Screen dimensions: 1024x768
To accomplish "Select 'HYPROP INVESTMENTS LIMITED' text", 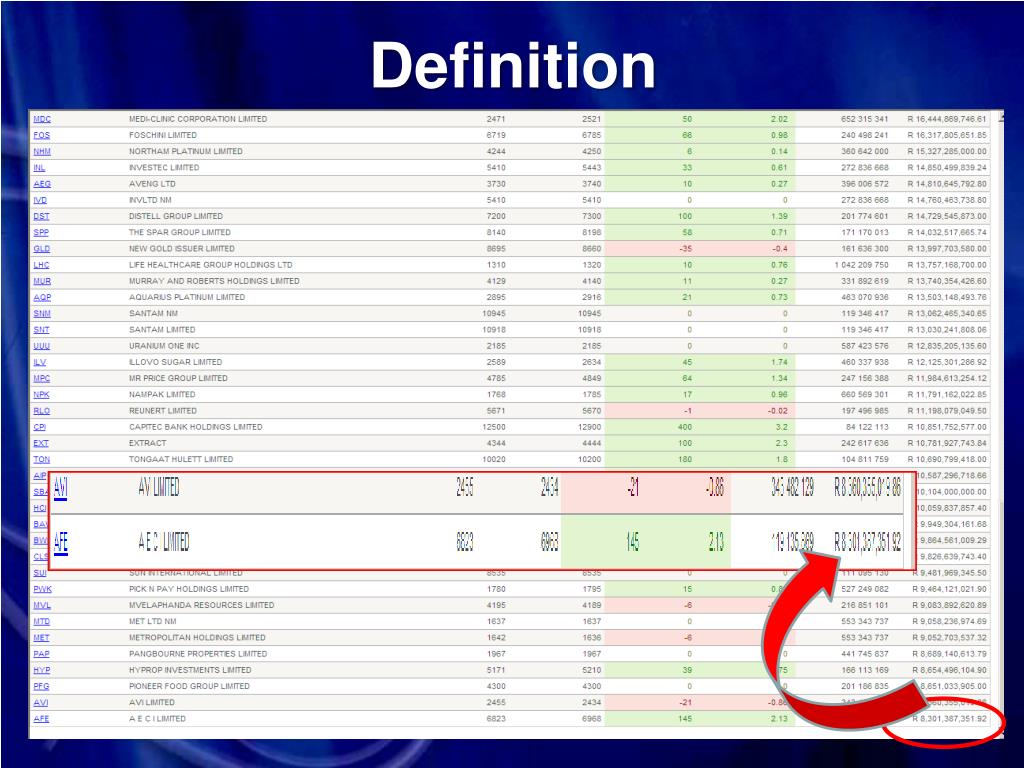I will (x=190, y=670).
